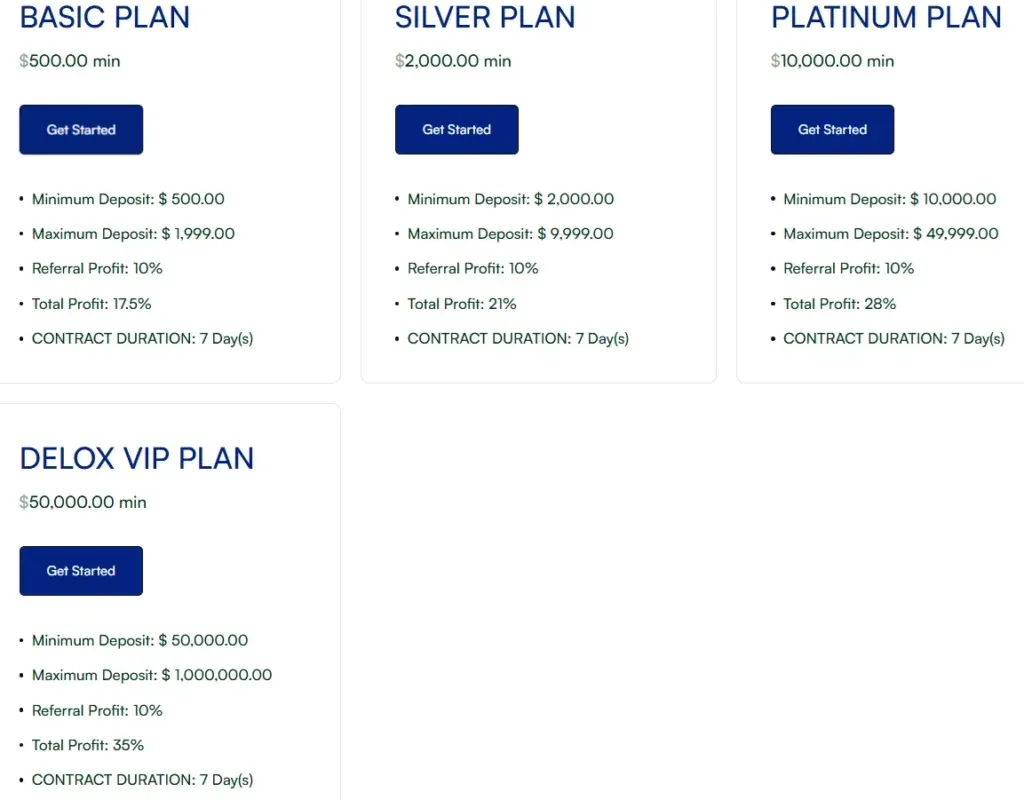
Task: Click Get Started on the Silver Plan
Action: [456, 129]
